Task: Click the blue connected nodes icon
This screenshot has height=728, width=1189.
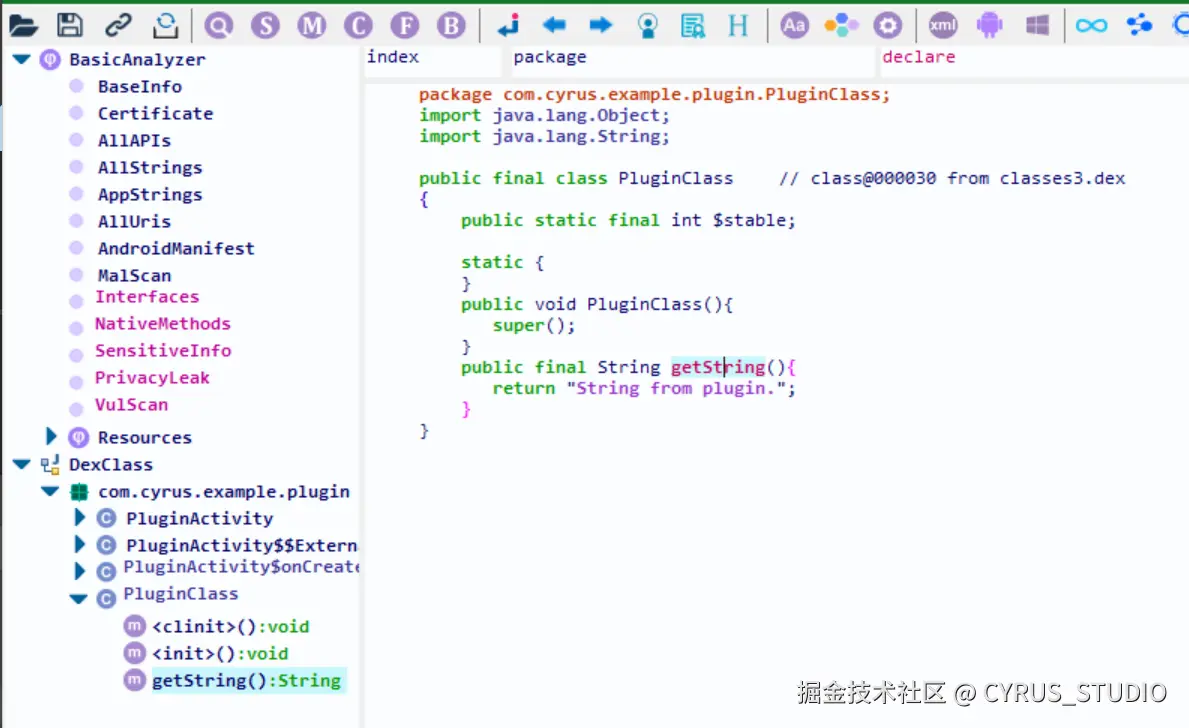Action: (x=1139, y=25)
